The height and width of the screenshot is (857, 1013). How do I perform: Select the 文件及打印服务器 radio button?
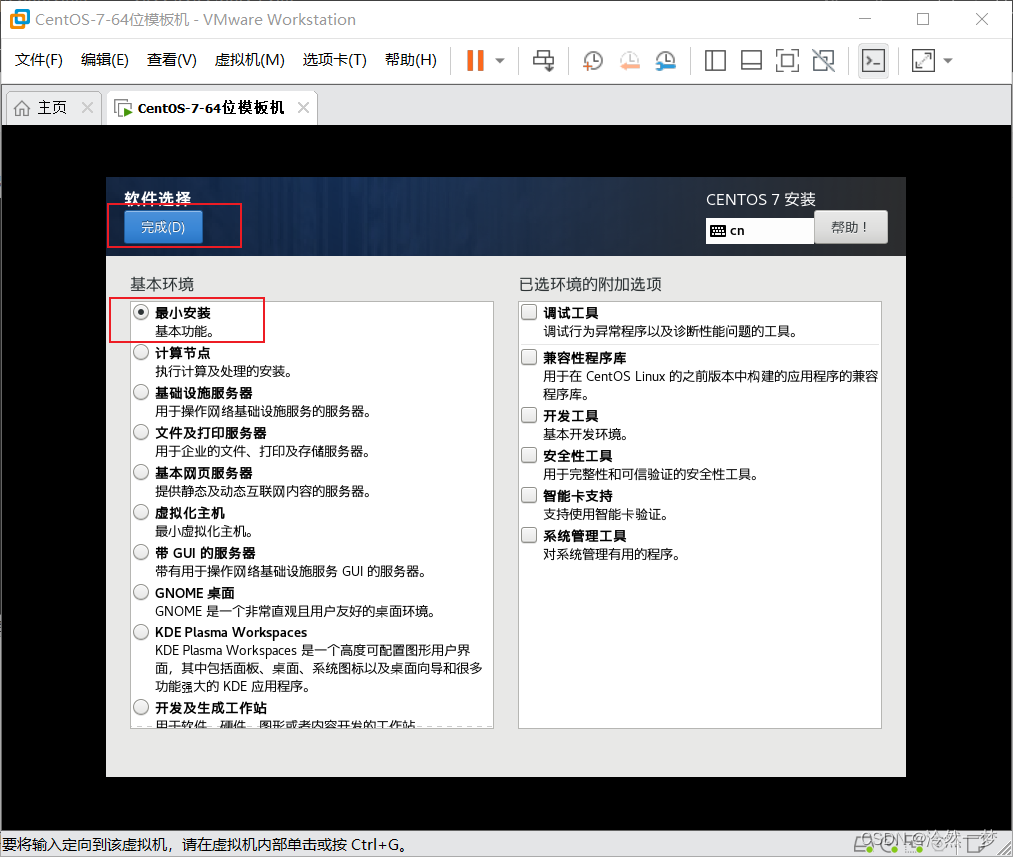(141, 433)
